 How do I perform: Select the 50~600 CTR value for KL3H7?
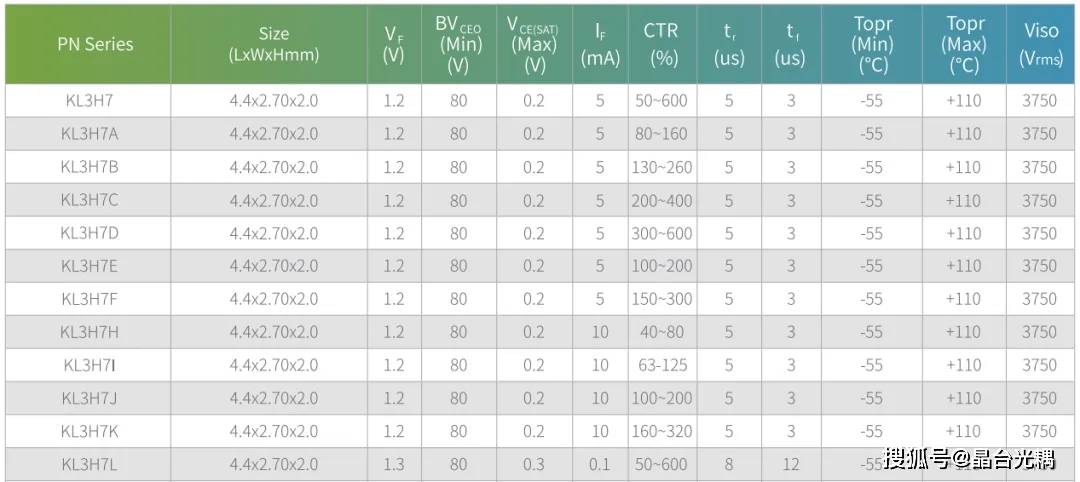[662, 101]
